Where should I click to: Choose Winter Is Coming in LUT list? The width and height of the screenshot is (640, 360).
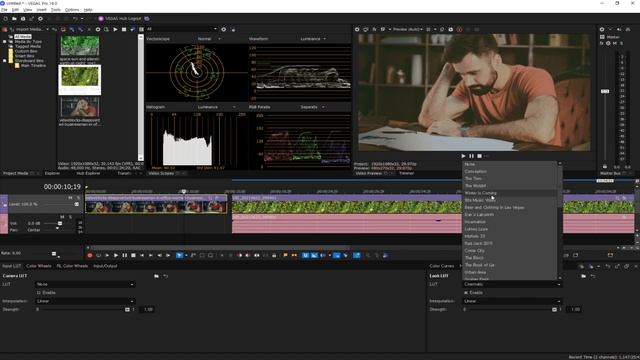coord(509,193)
